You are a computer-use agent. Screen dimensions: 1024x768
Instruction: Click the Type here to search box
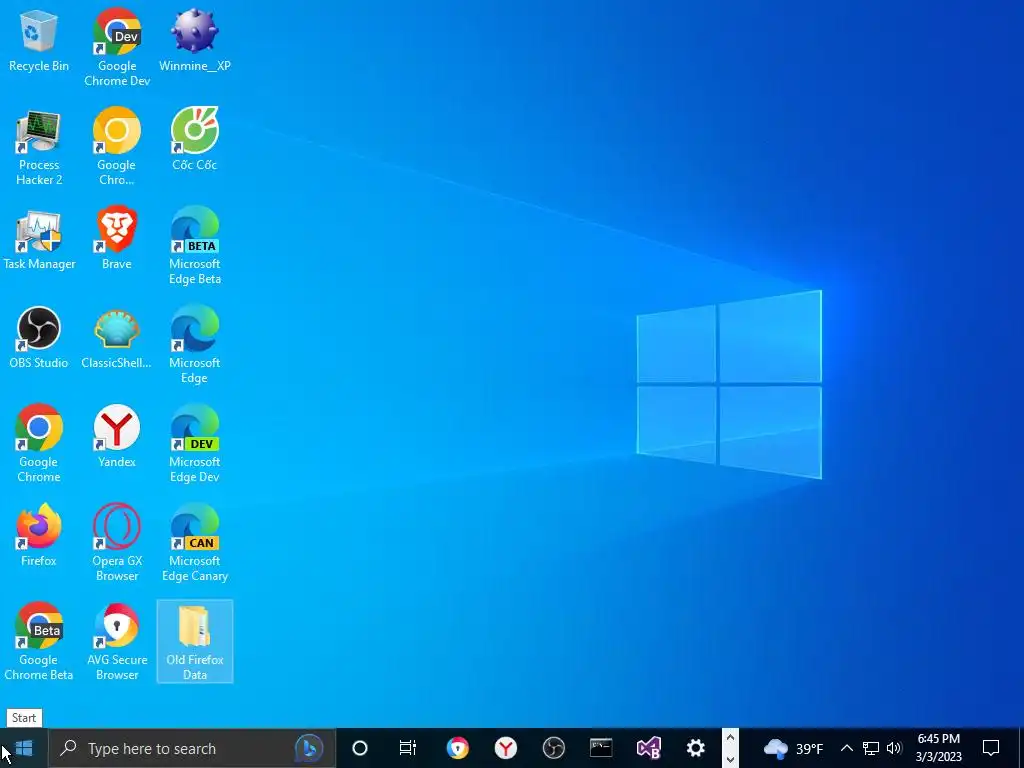191,748
